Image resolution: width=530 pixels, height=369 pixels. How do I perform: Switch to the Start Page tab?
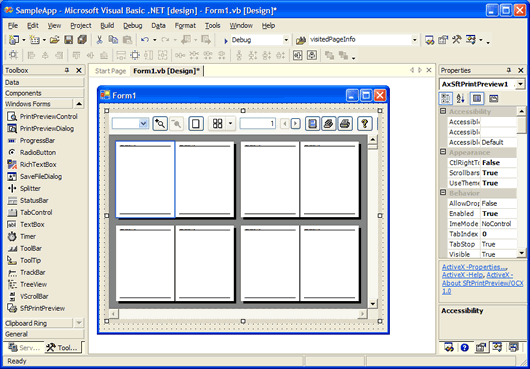point(111,71)
